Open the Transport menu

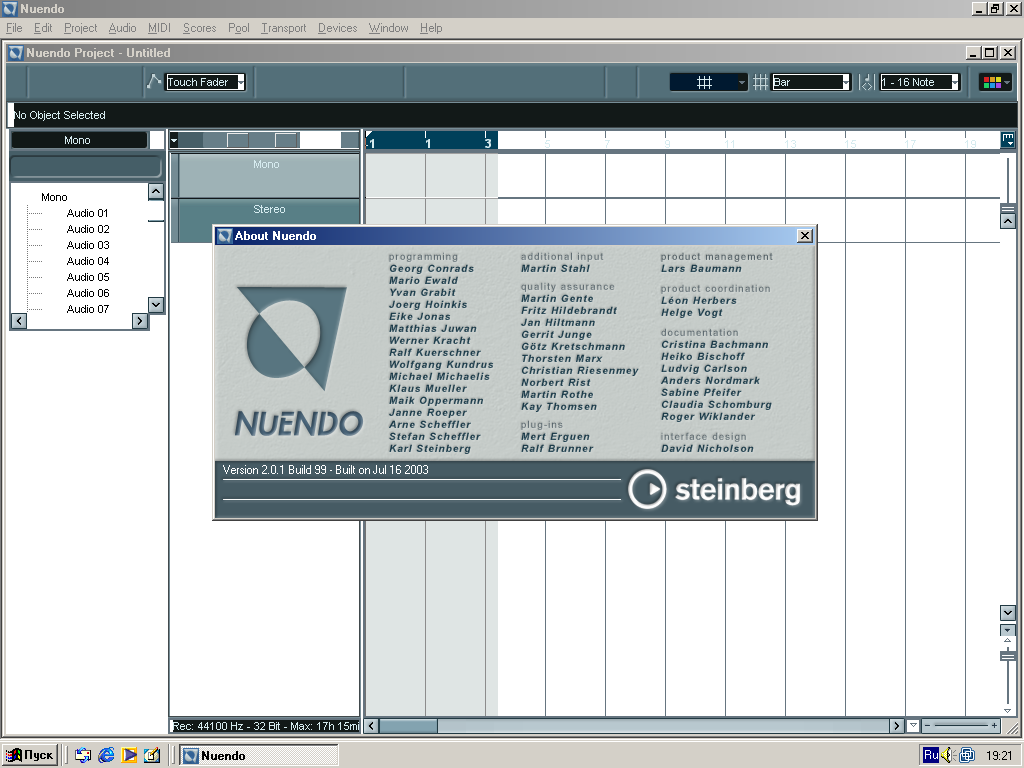tap(283, 28)
